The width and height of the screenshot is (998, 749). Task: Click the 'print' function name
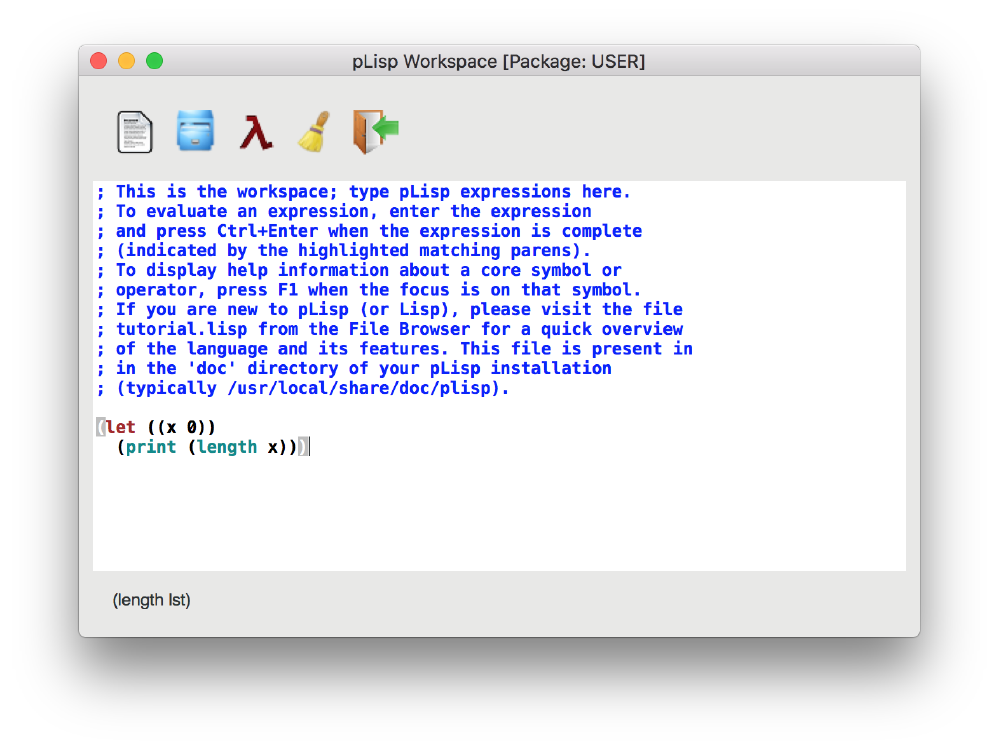tap(151, 447)
